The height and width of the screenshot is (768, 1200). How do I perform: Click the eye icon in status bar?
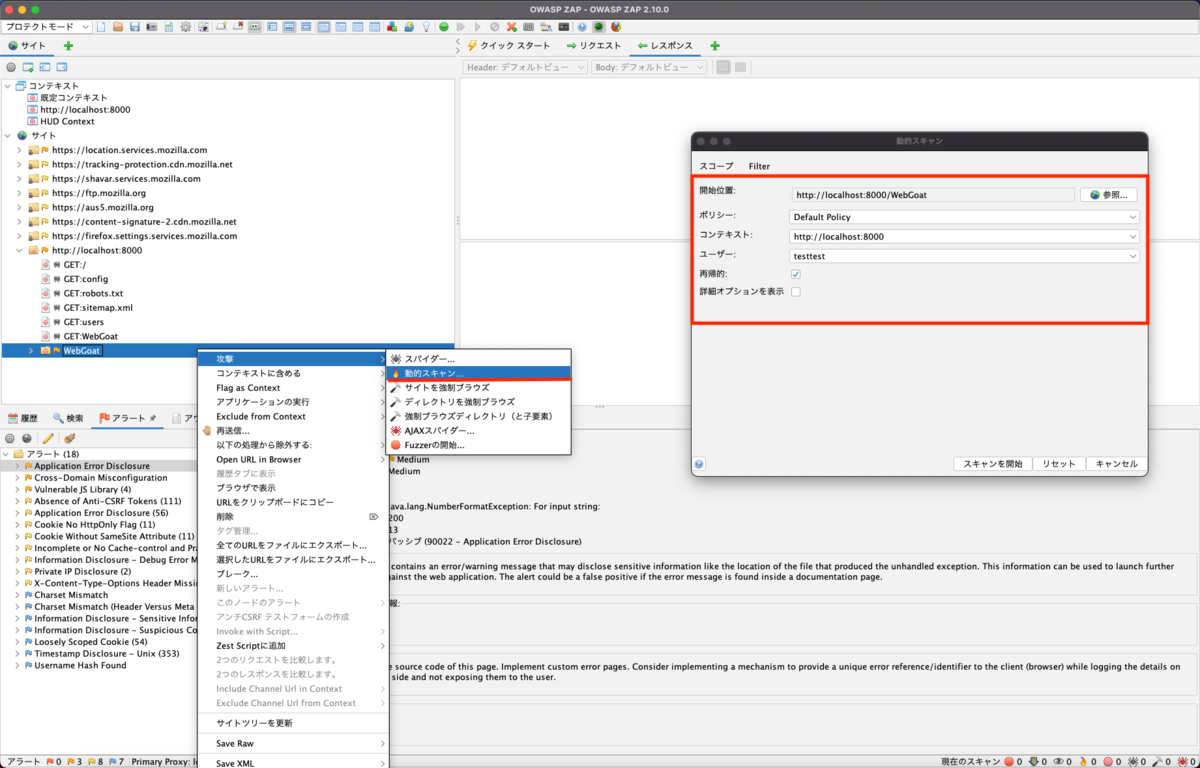coord(1058,762)
